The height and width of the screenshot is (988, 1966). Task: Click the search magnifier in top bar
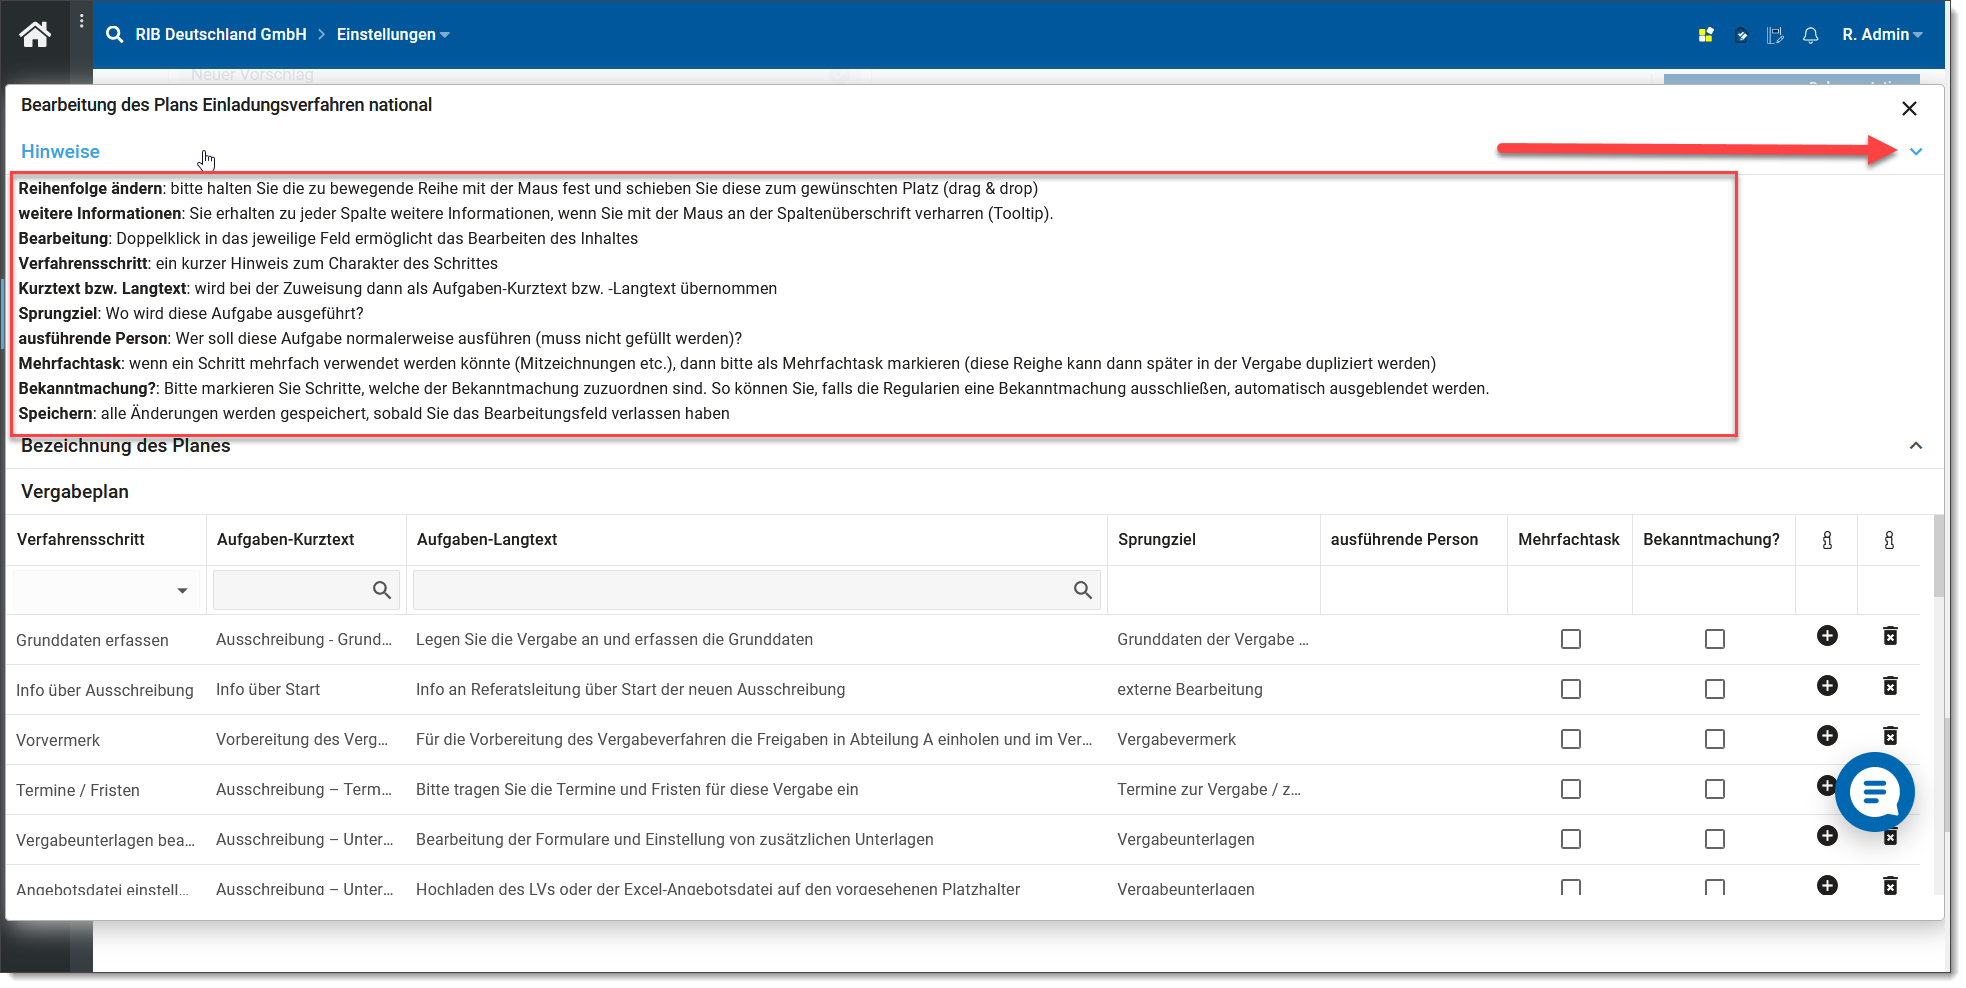pos(115,35)
